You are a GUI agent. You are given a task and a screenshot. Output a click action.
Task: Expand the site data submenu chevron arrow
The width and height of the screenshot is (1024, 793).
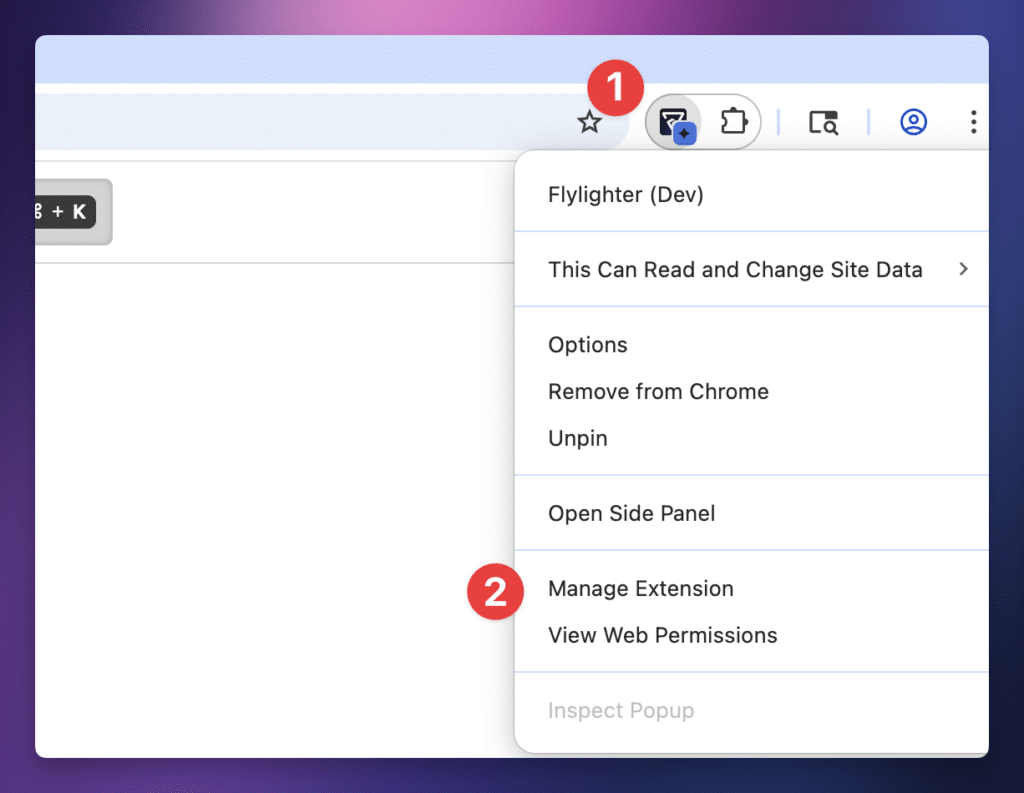pyautogui.click(x=963, y=269)
